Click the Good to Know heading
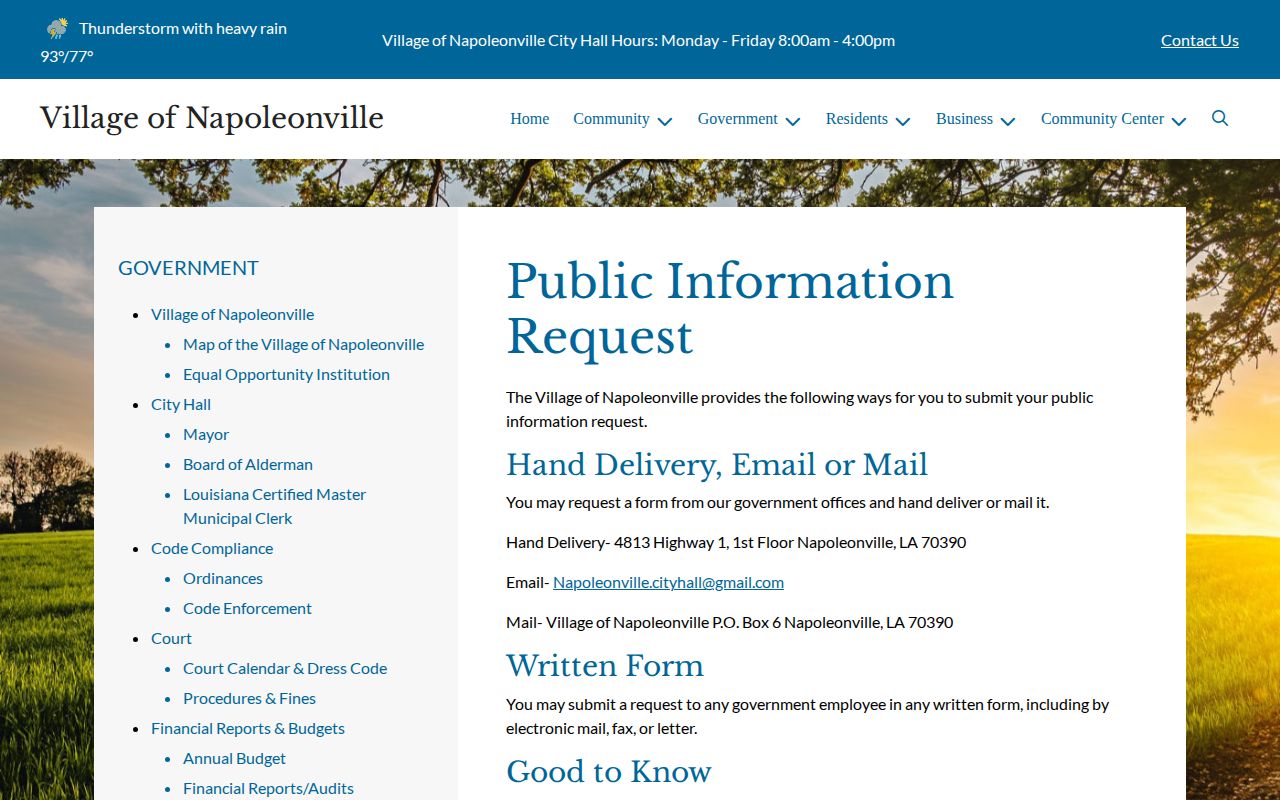Image resolution: width=1280 pixels, height=800 pixels. point(609,772)
